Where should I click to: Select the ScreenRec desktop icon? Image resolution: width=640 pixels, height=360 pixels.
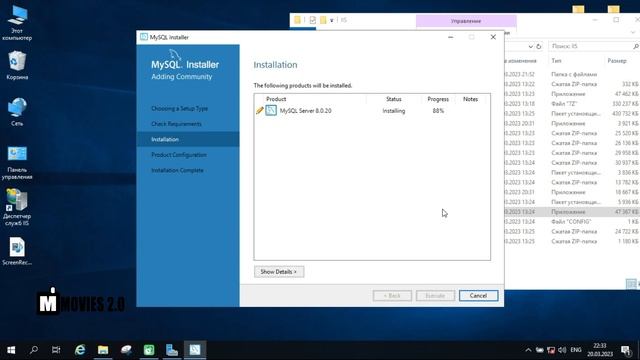point(17,251)
